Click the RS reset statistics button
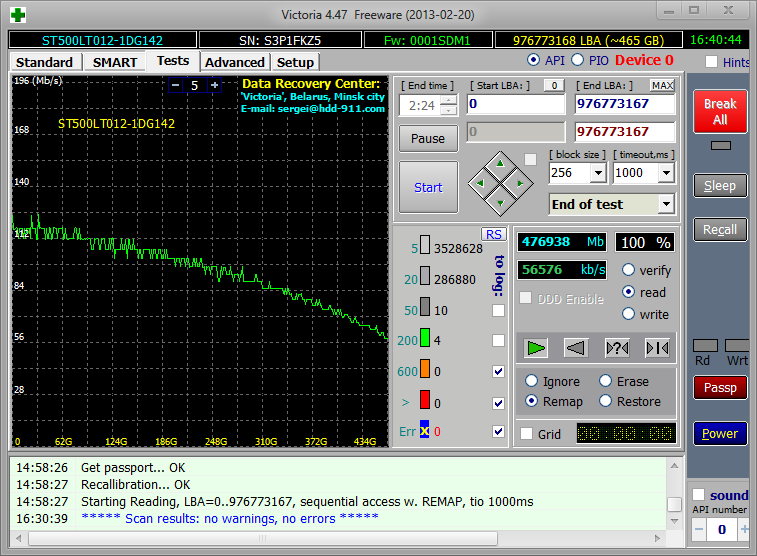The image size is (757, 556). [x=494, y=234]
